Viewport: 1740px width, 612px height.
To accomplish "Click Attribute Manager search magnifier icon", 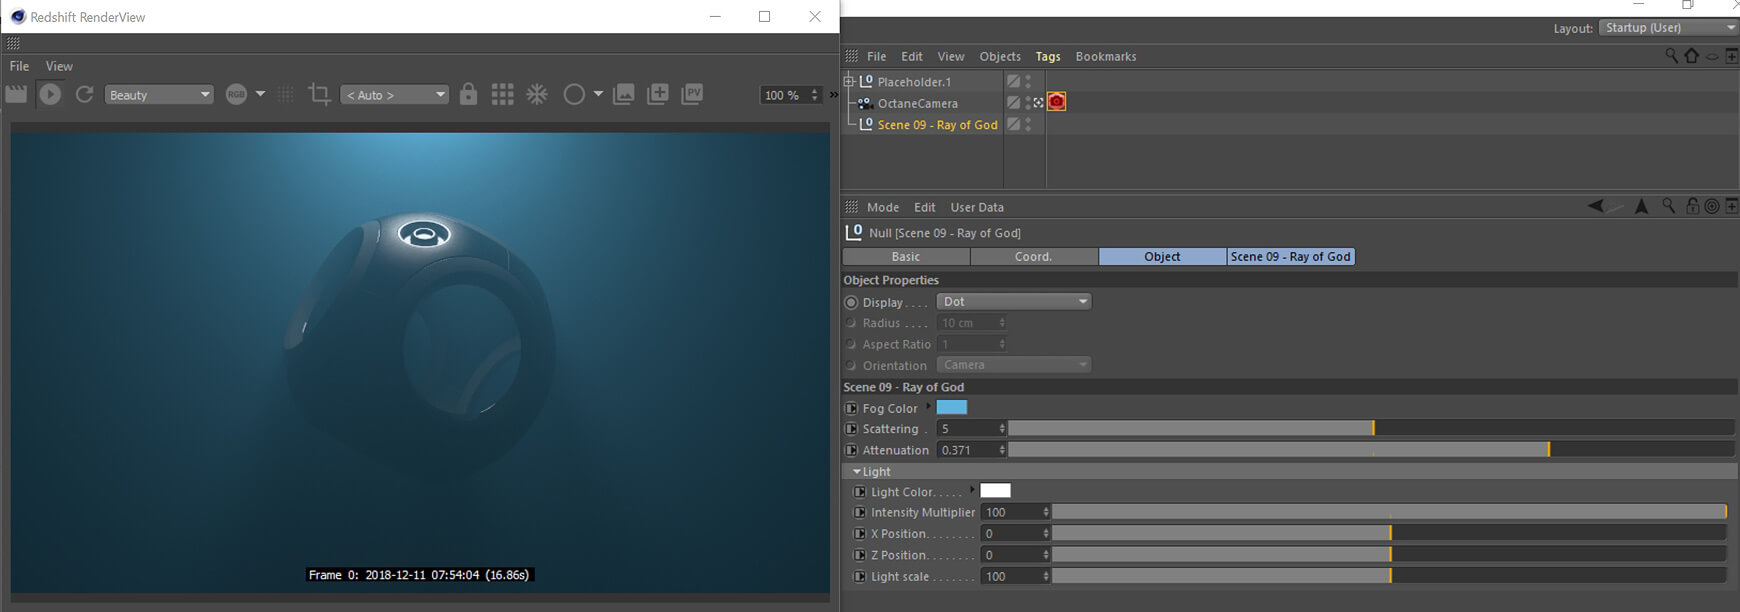I will point(1669,206).
